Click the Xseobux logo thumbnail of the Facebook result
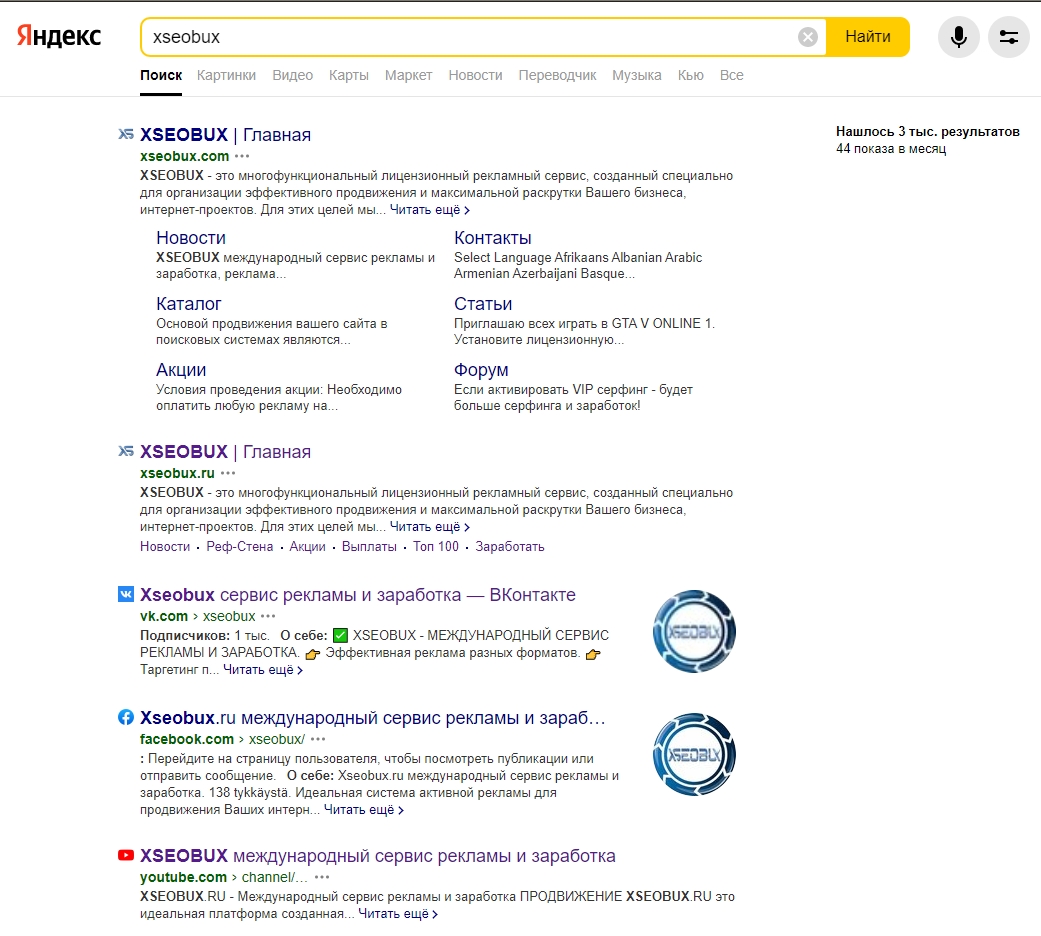The image size is (1041, 936). [694, 755]
